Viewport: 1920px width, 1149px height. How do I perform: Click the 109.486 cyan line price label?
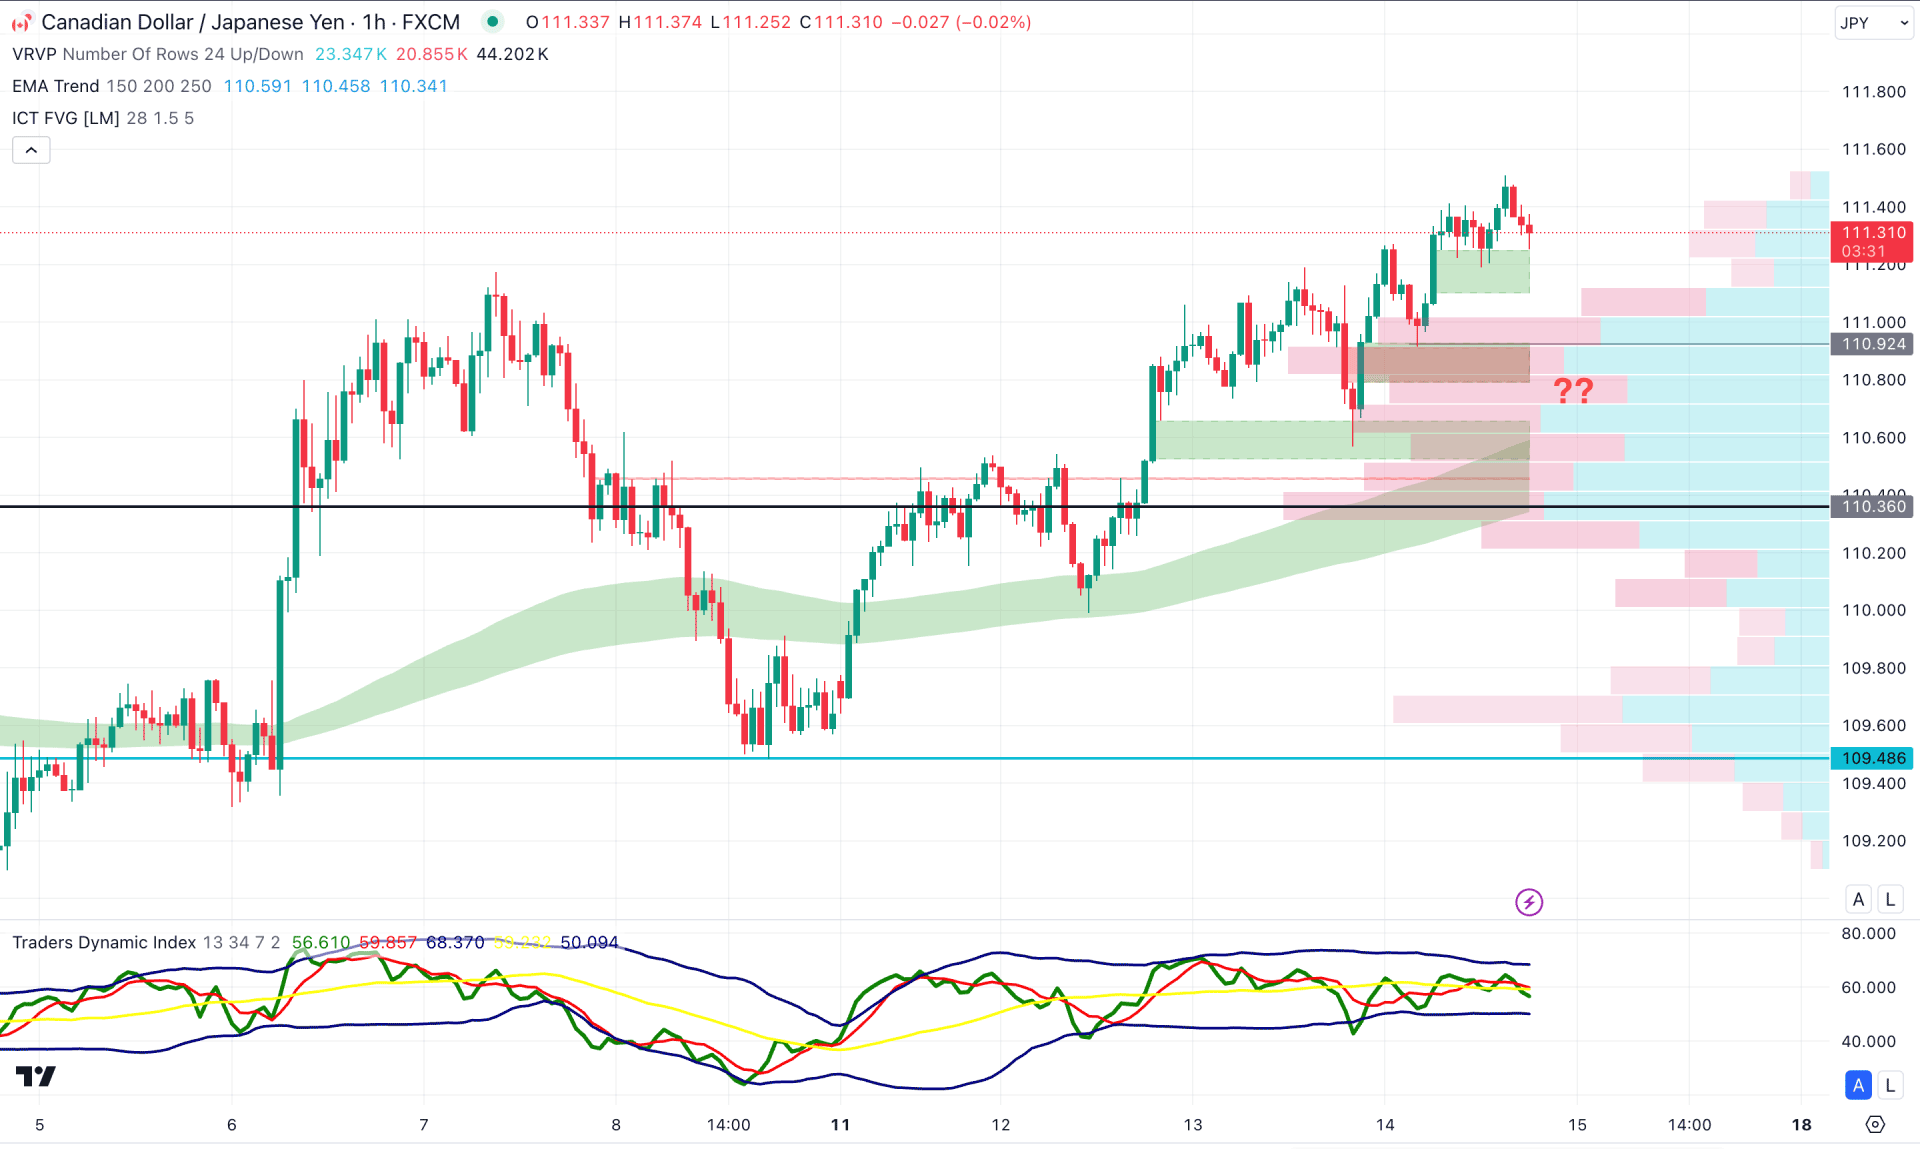tap(1873, 758)
